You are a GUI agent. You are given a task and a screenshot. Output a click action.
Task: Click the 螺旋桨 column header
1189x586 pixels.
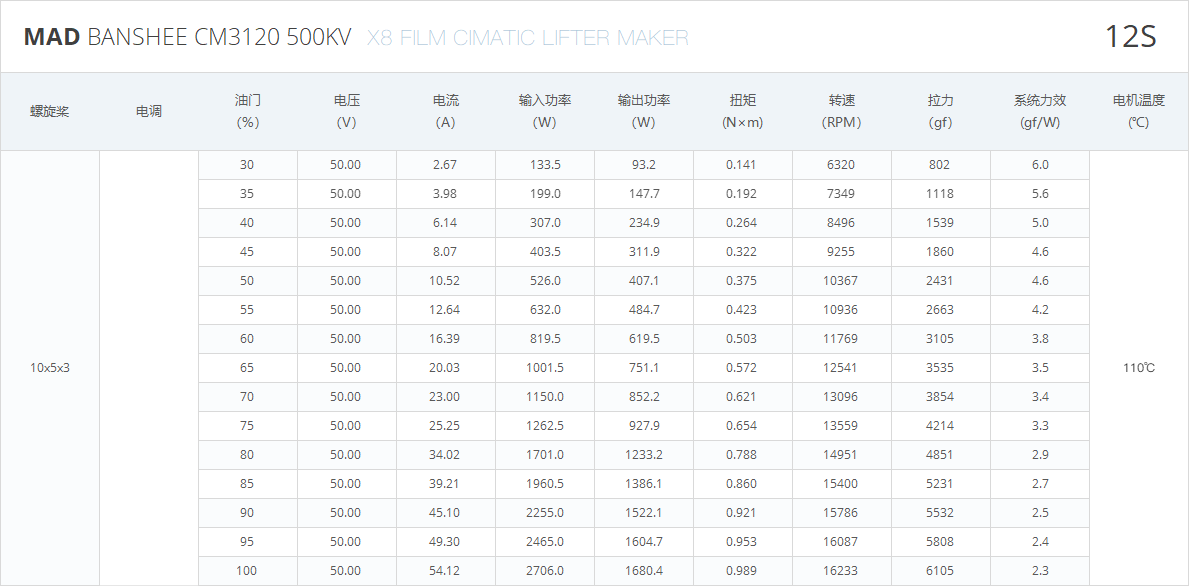[x=50, y=111]
